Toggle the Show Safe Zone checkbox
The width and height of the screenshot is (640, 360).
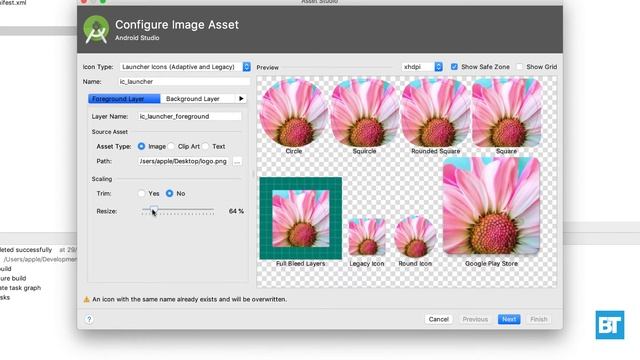tap(454, 67)
